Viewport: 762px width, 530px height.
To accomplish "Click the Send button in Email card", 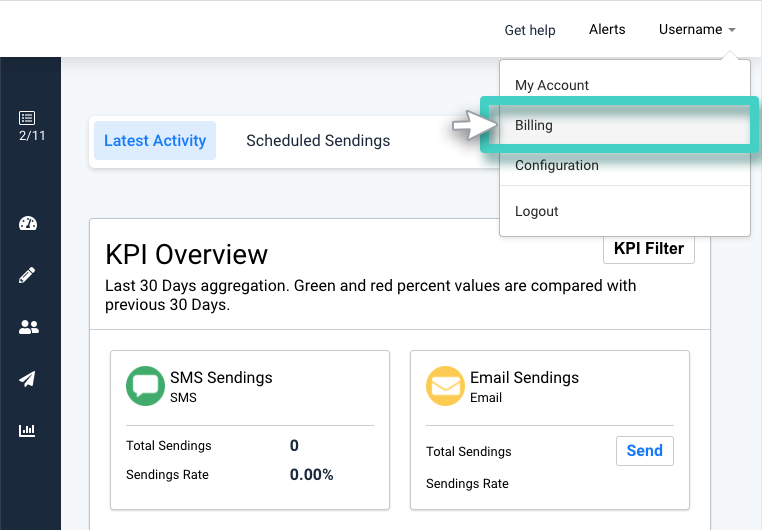I will 644,451.
